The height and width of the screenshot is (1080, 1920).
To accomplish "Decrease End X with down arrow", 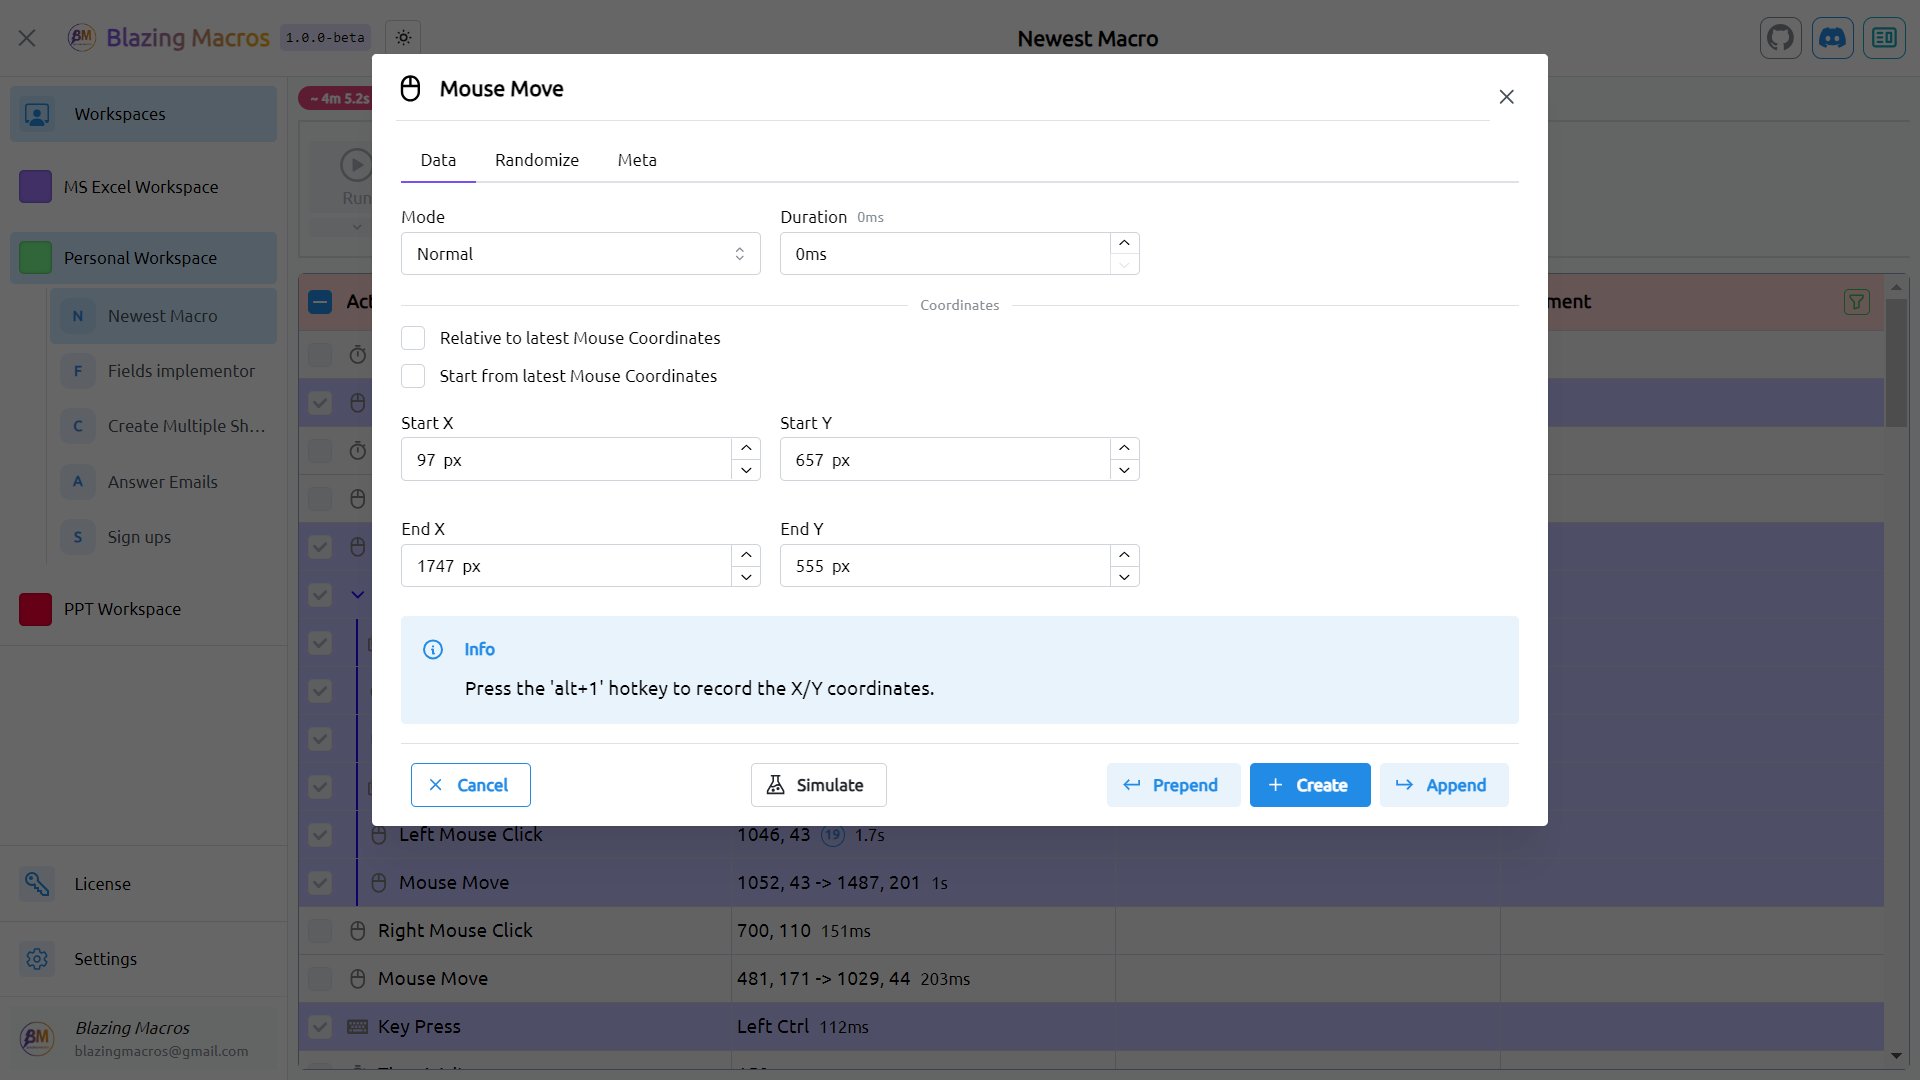I will (746, 577).
